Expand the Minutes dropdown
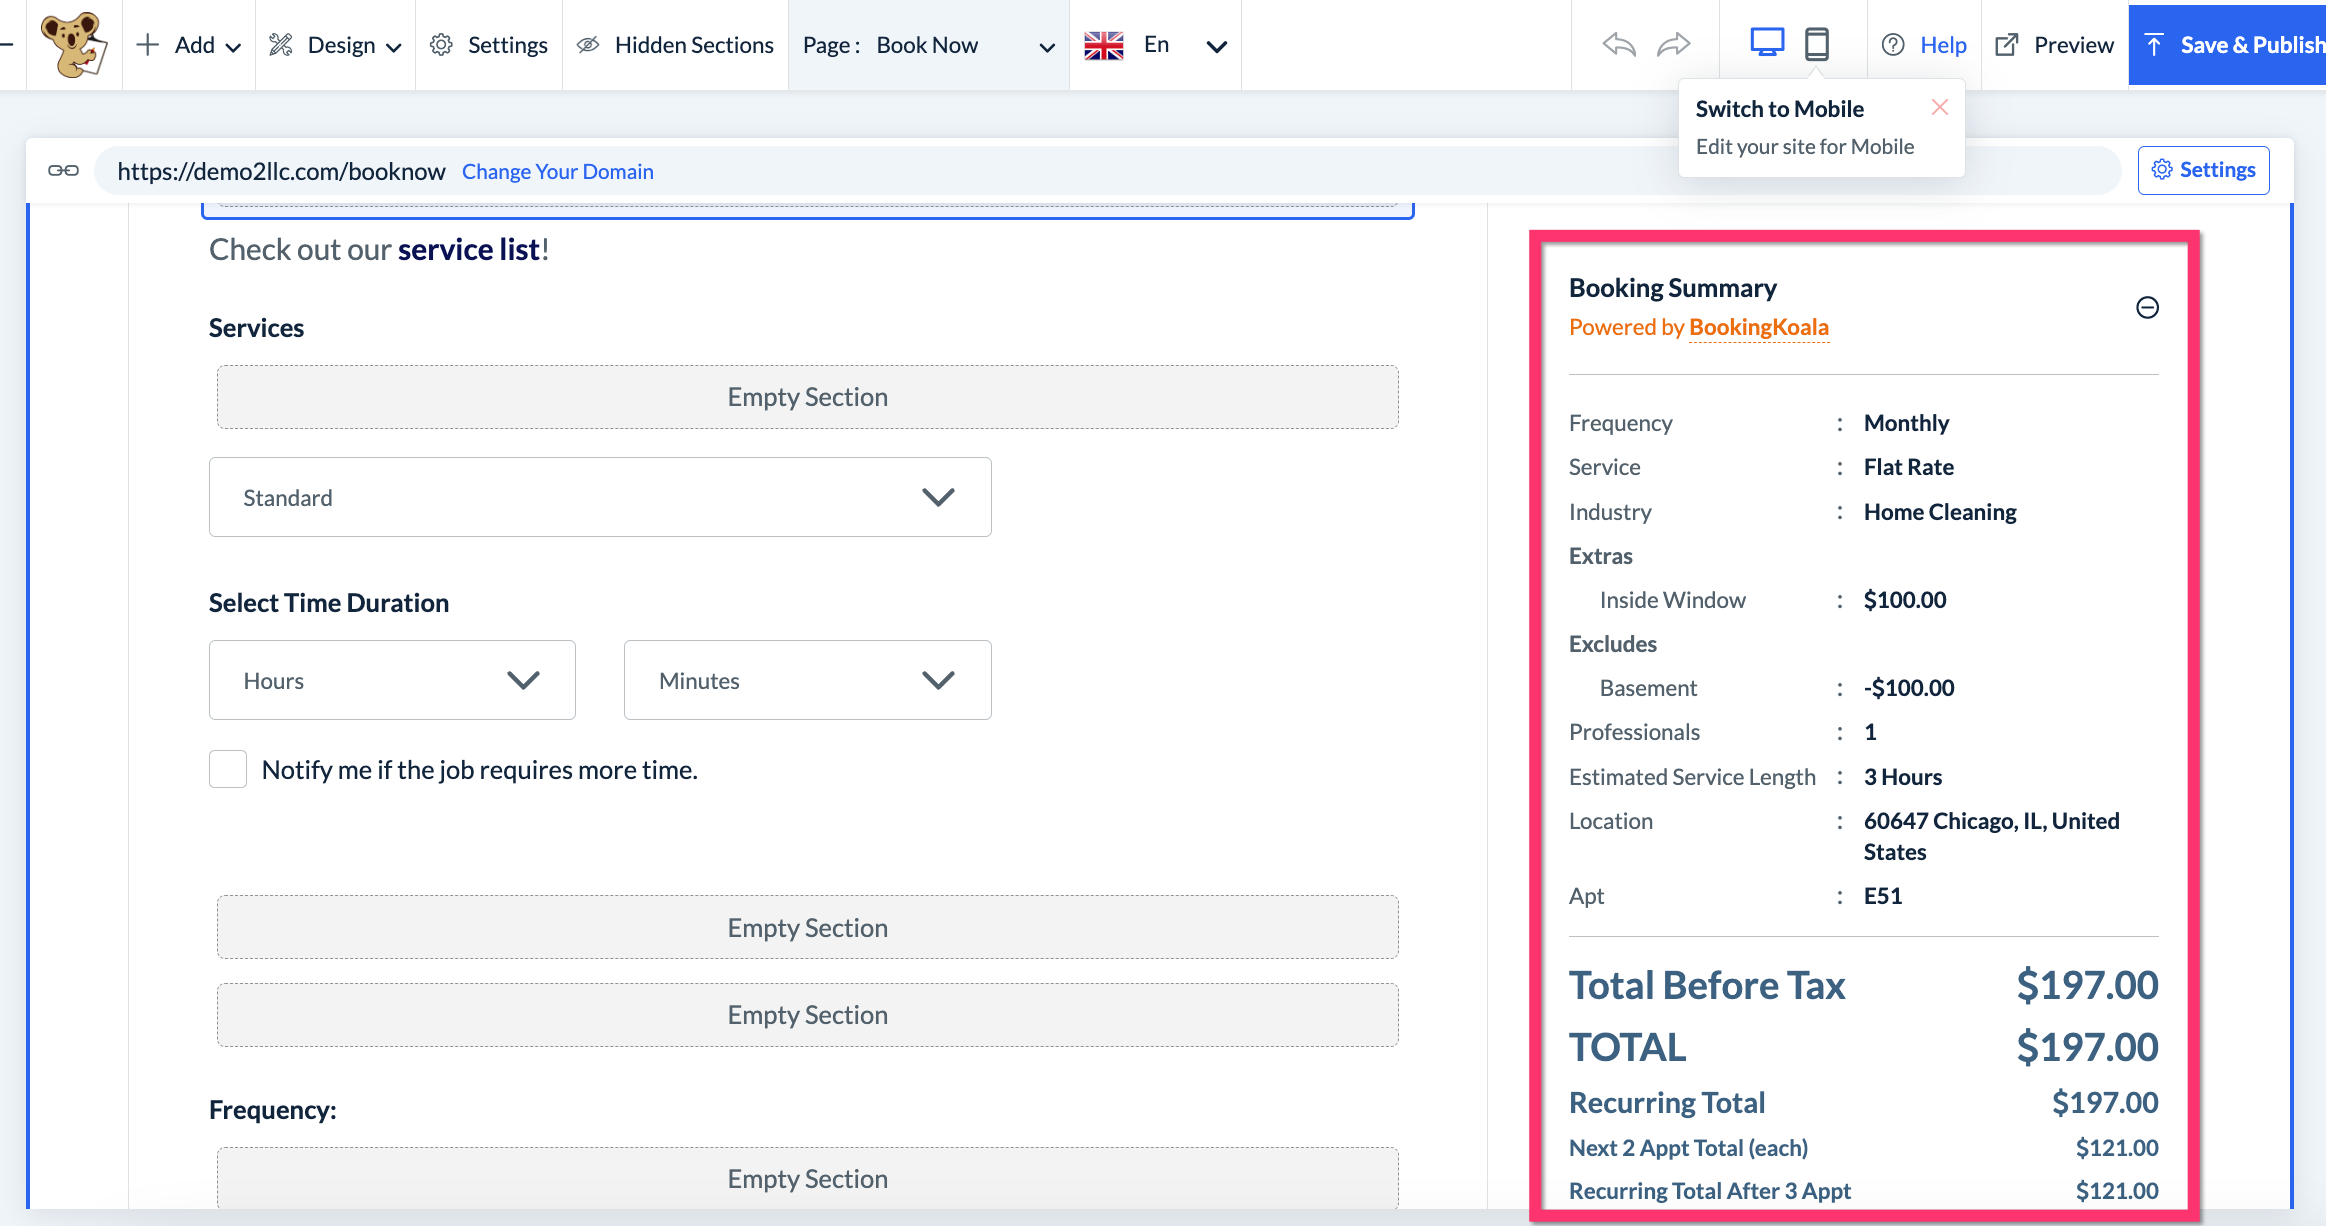This screenshot has width=2326, height=1226. pos(807,680)
